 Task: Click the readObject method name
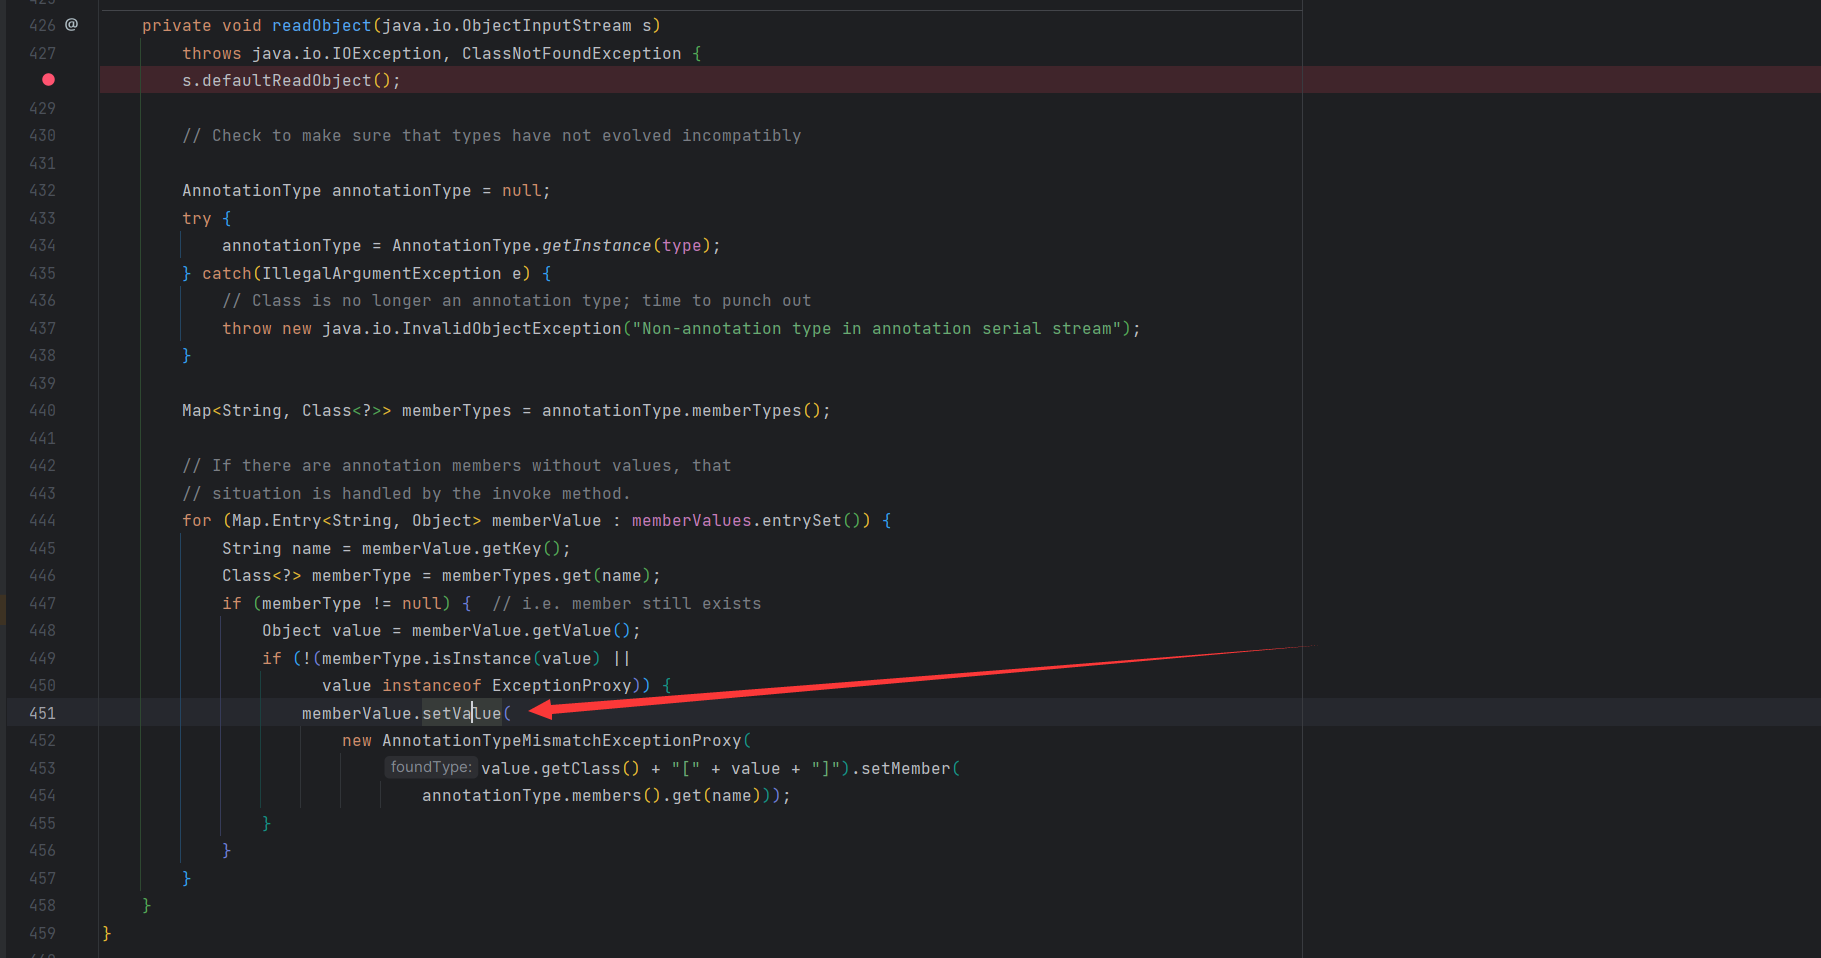321,26
